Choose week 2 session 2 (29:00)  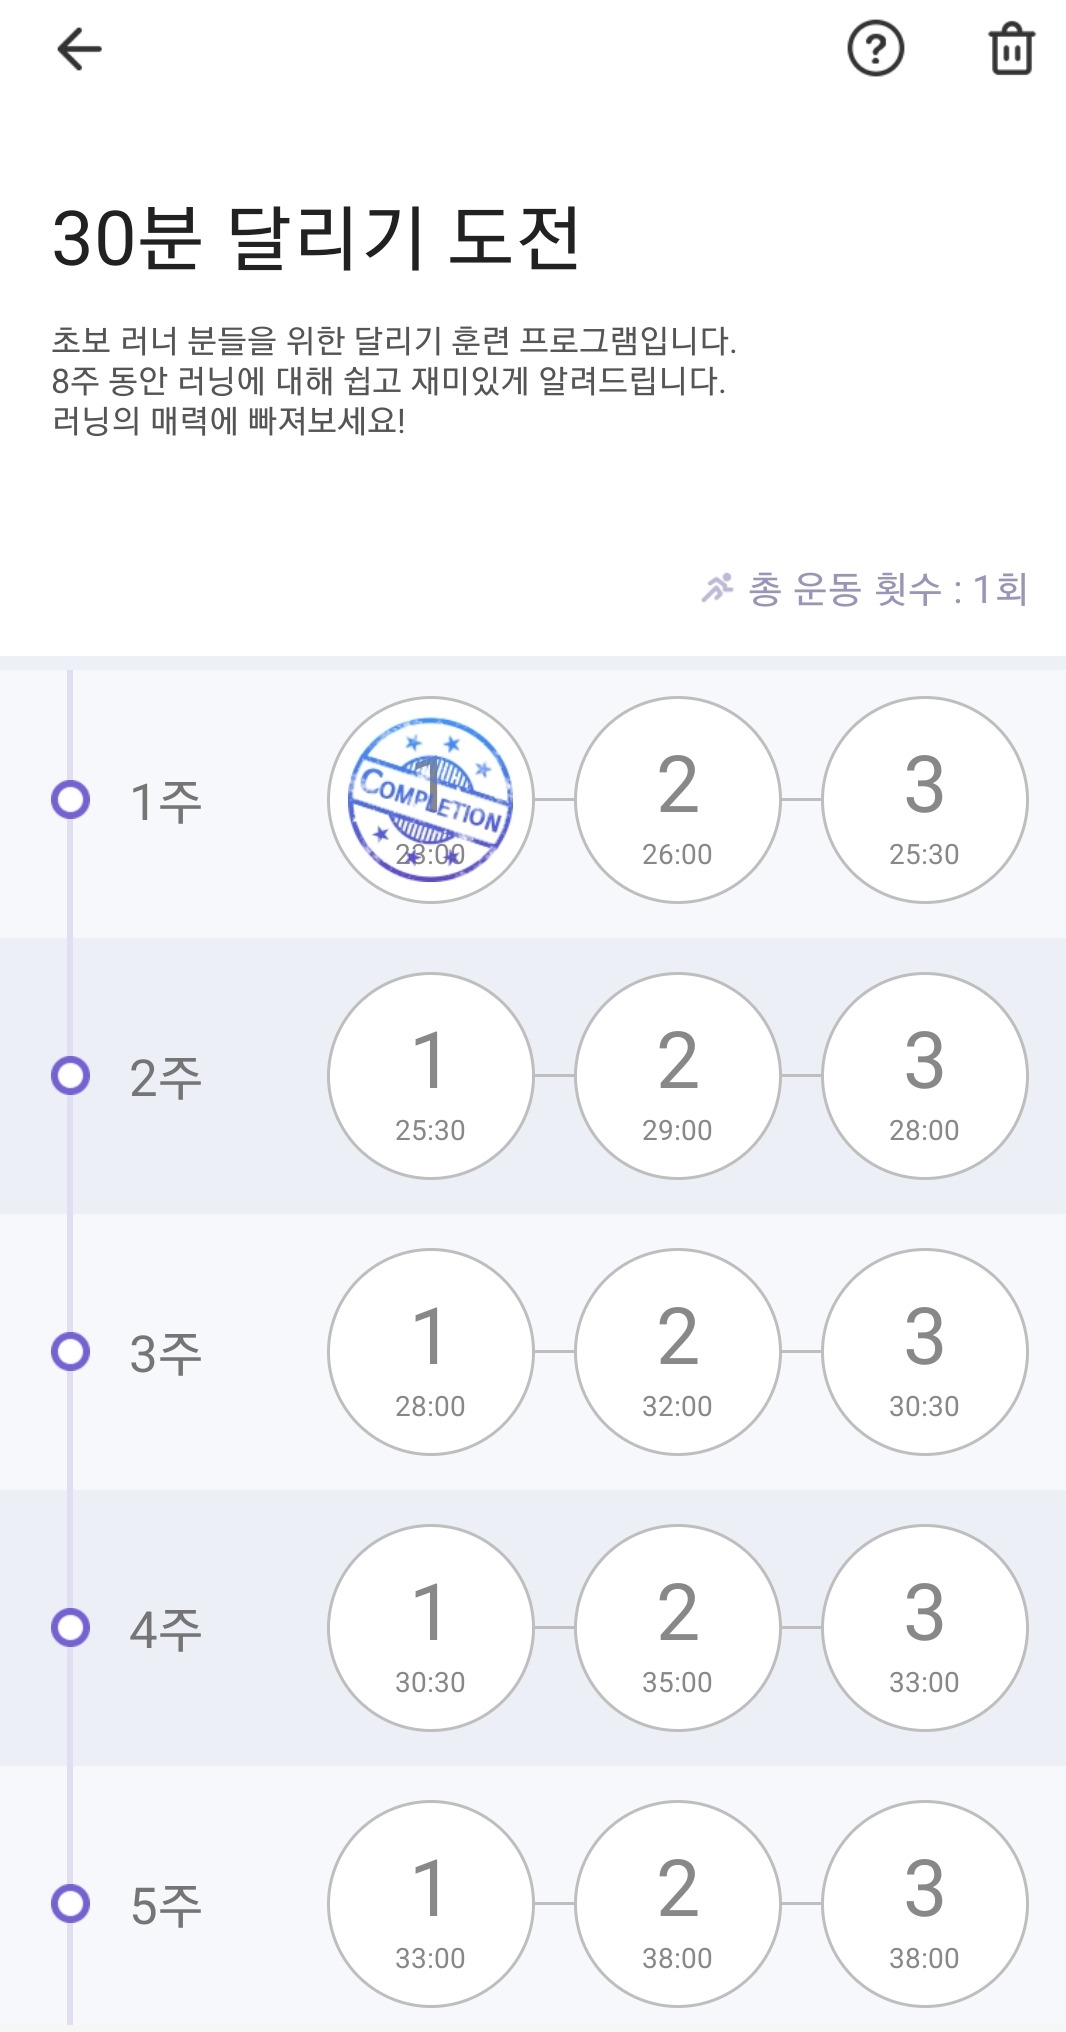[678, 1076]
